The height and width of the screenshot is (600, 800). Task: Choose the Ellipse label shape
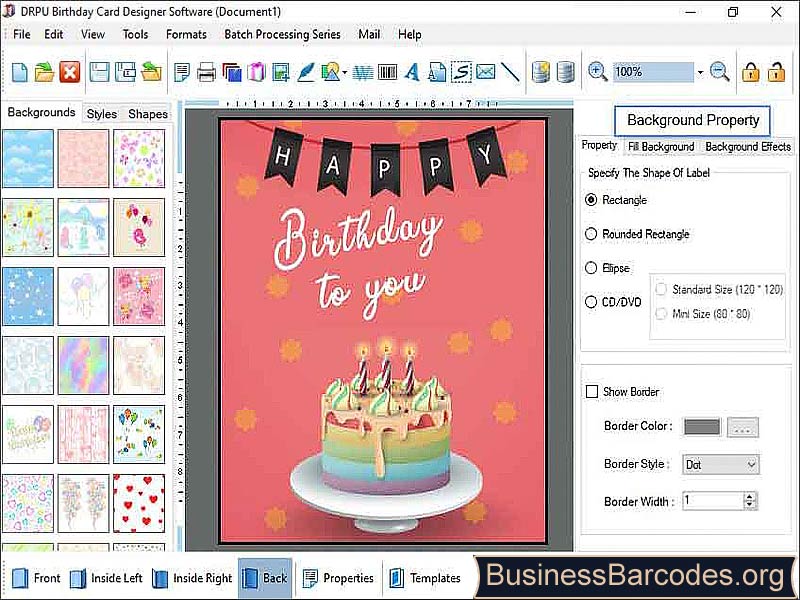[591, 268]
